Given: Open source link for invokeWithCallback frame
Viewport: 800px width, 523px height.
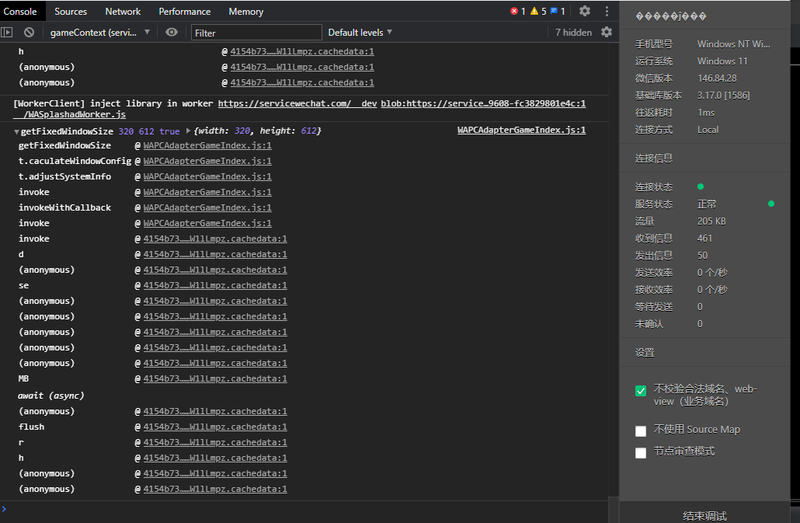Looking at the screenshot, I should [207, 208].
